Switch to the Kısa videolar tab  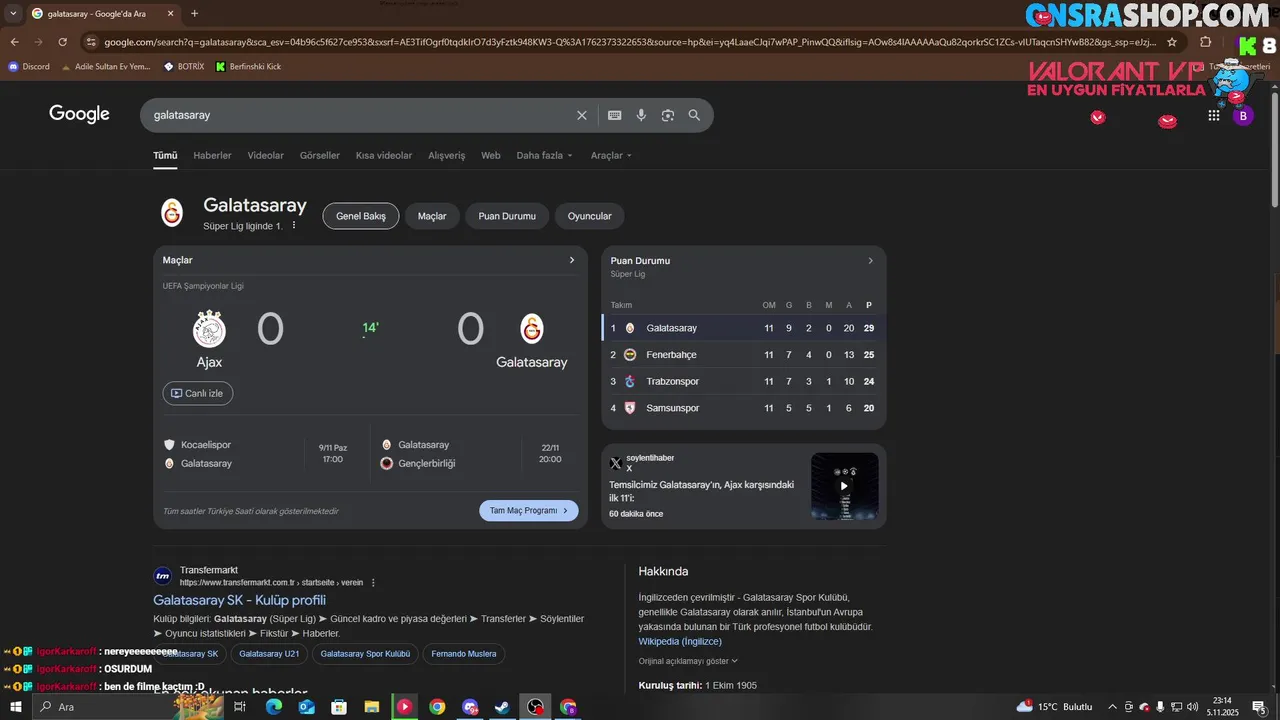coord(384,155)
